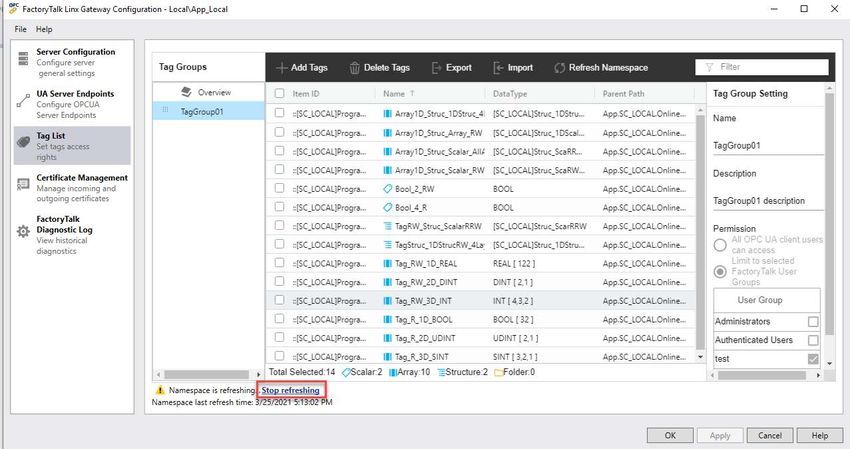Check the Bool_2_RW row checkbox

279,188
